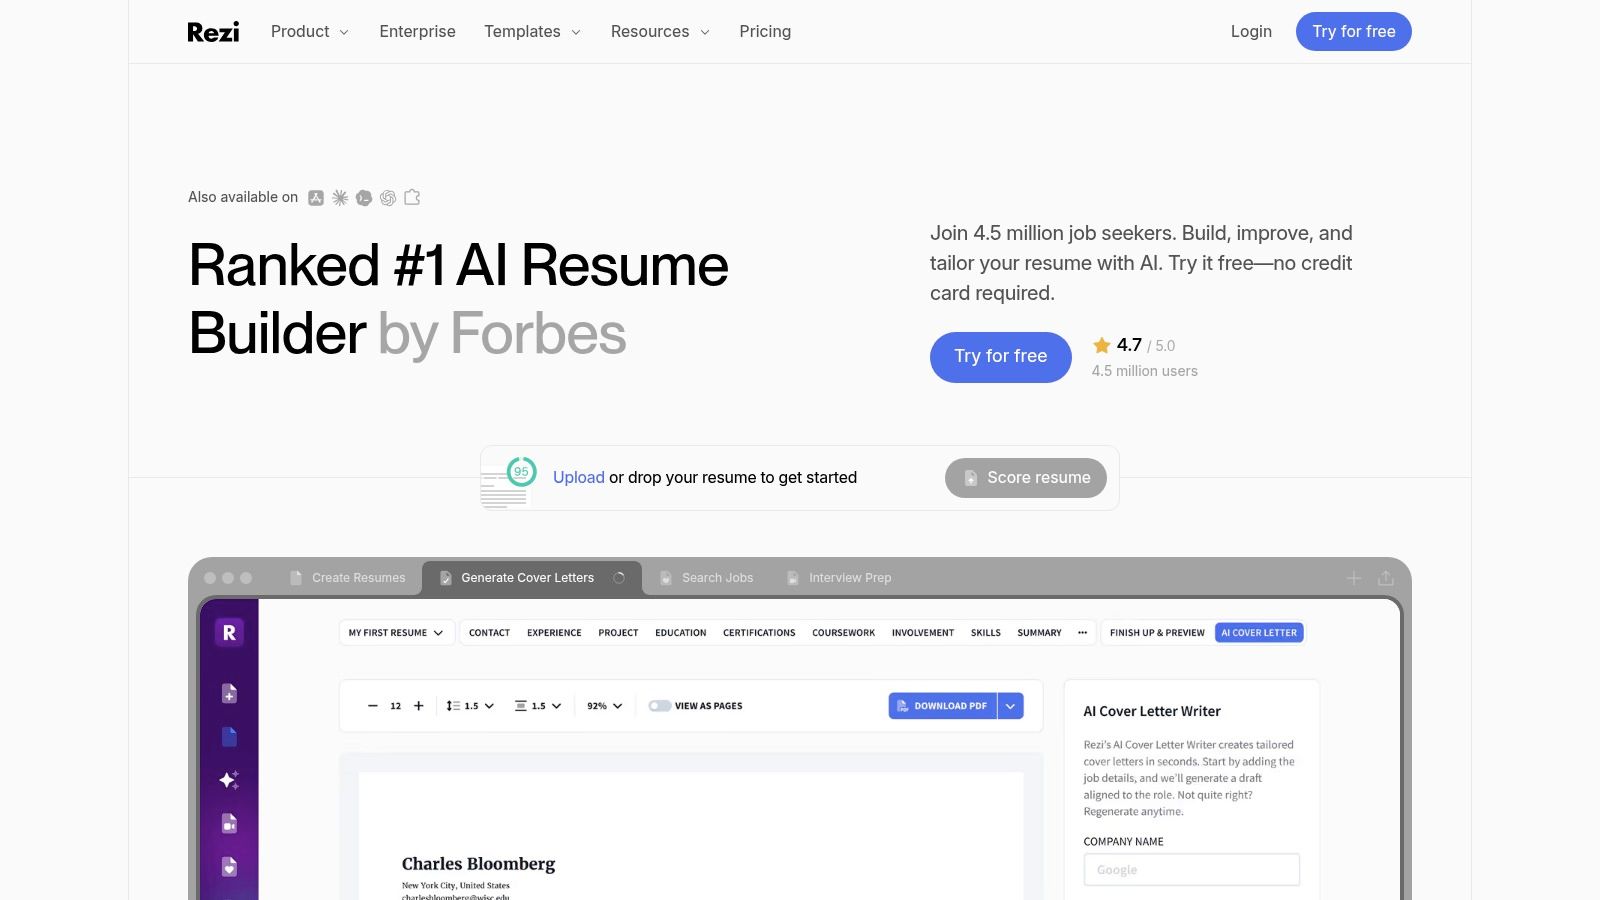Open the Login link

(x=1251, y=32)
